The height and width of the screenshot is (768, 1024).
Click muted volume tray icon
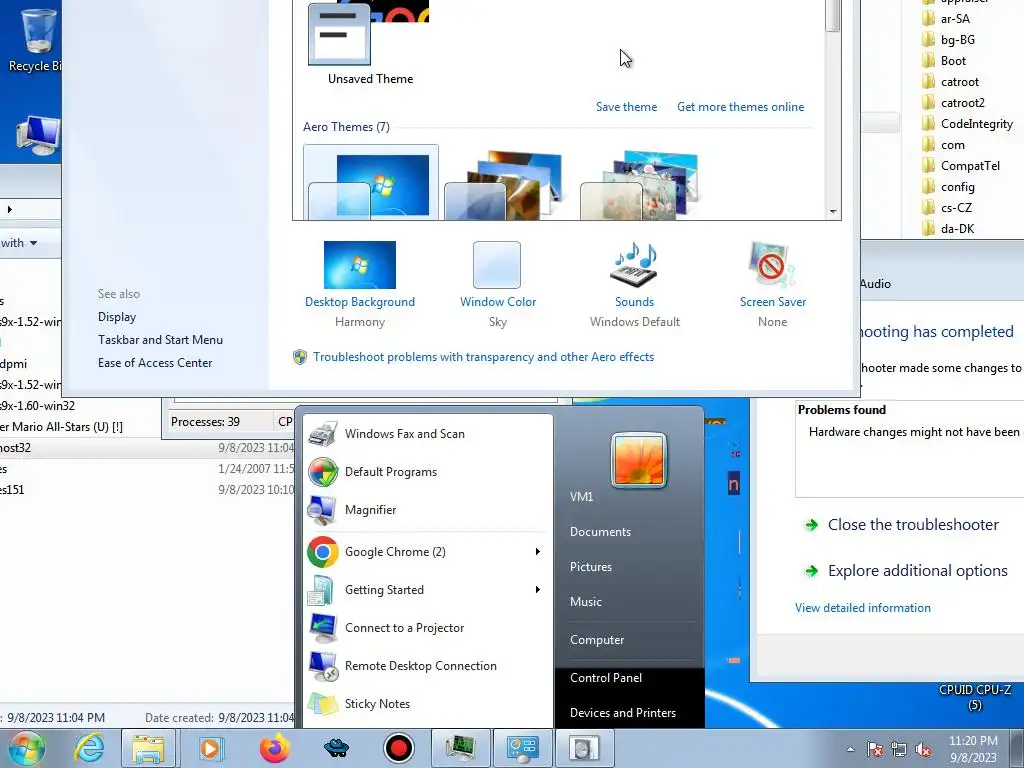pos(923,750)
